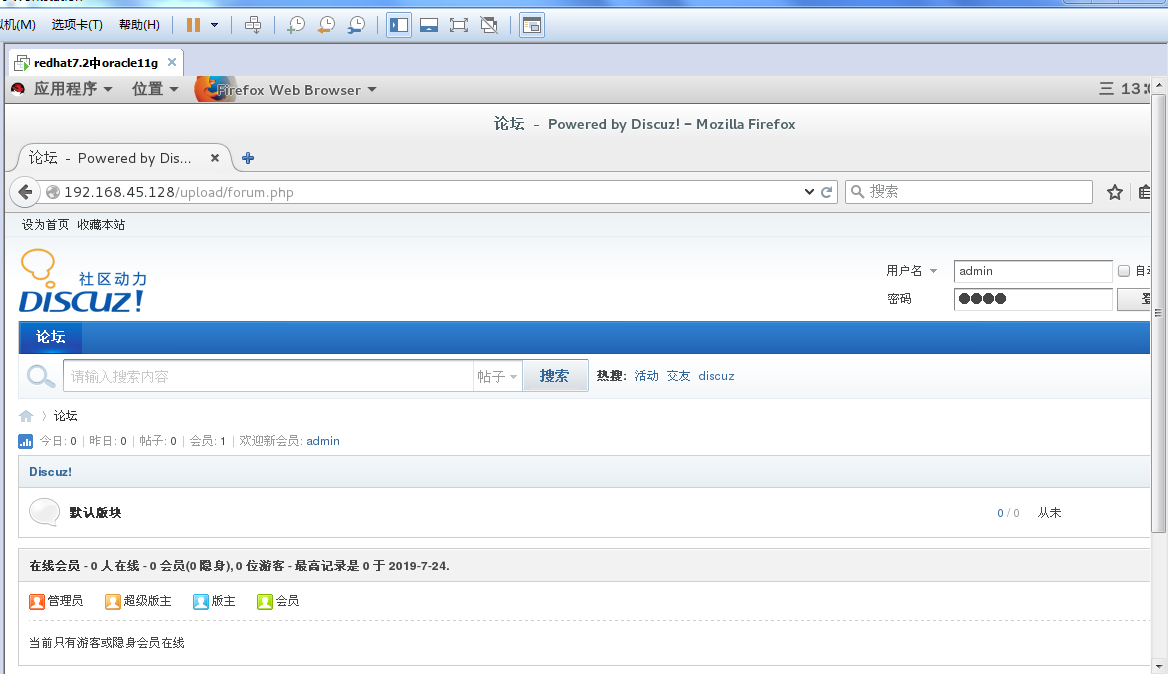
Task: Toggle the thumbnail bar view
Action: [x=429, y=25]
